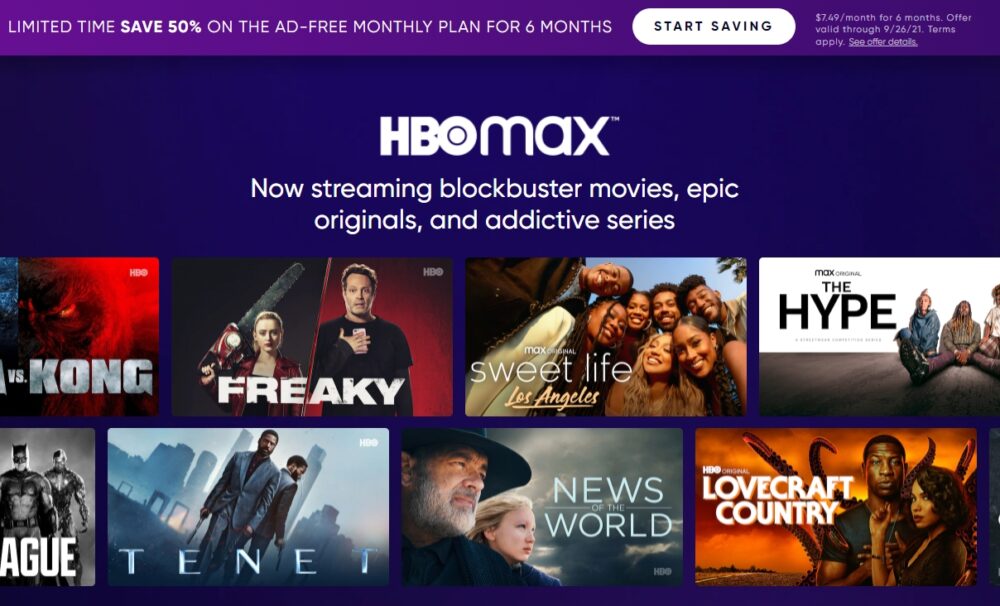Open the Justice League poster tile
The height and width of the screenshot is (606, 1000).
click(47, 507)
